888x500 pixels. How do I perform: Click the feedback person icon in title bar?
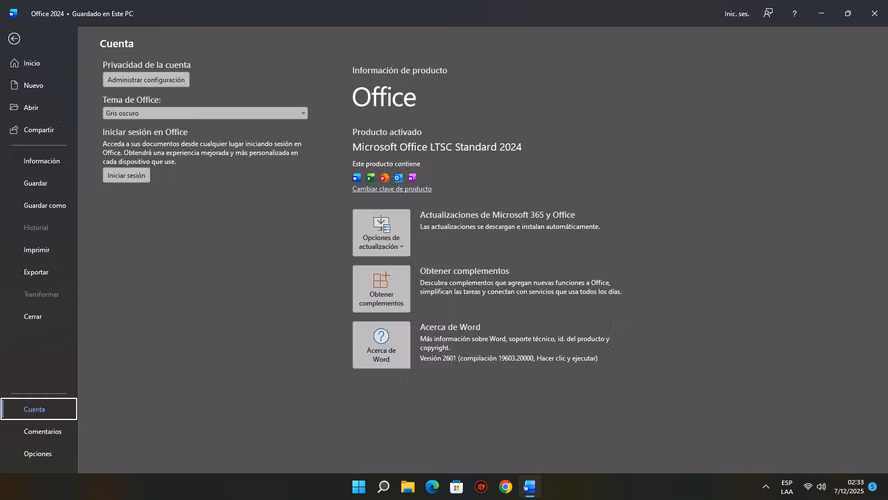(x=768, y=13)
